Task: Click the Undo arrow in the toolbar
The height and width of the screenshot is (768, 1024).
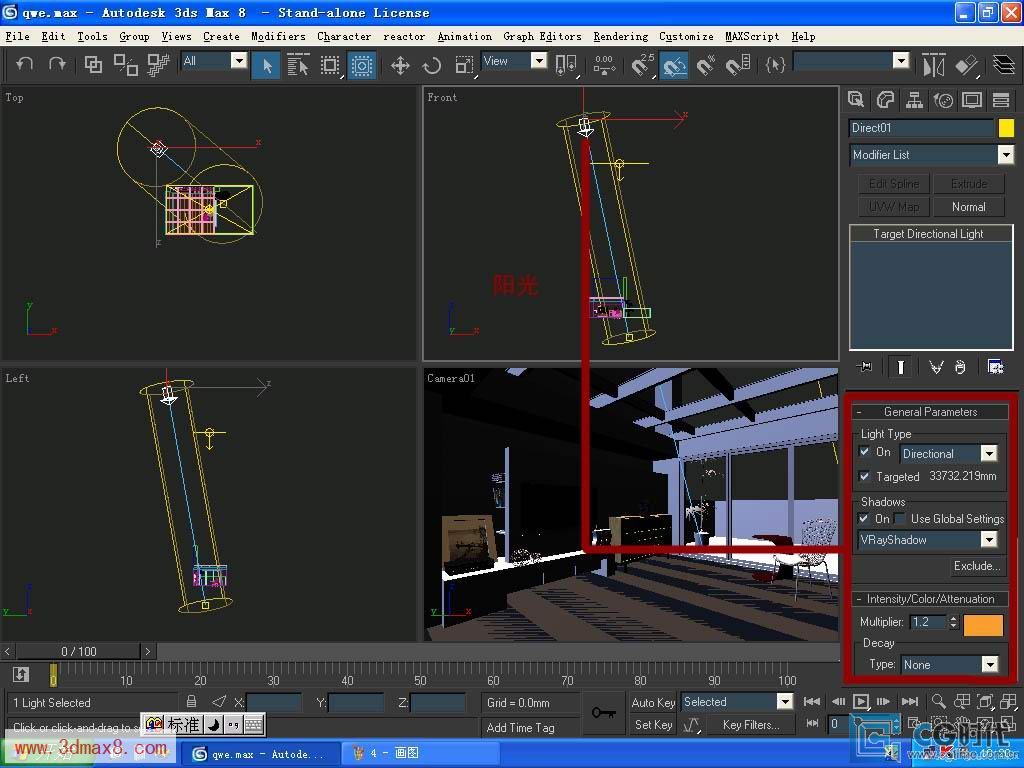Action: [x=25, y=64]
